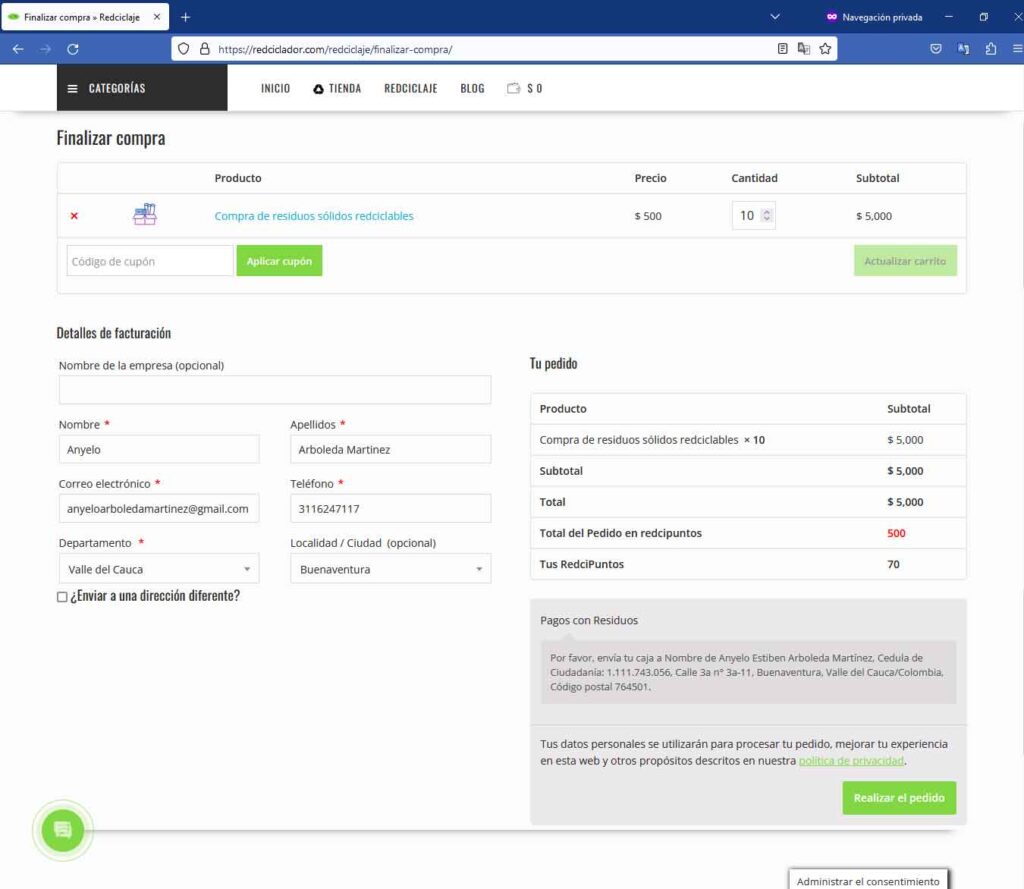Screen dimensions: 1024x889
Task: Open reader view icon in address bar
Action: 783,48
